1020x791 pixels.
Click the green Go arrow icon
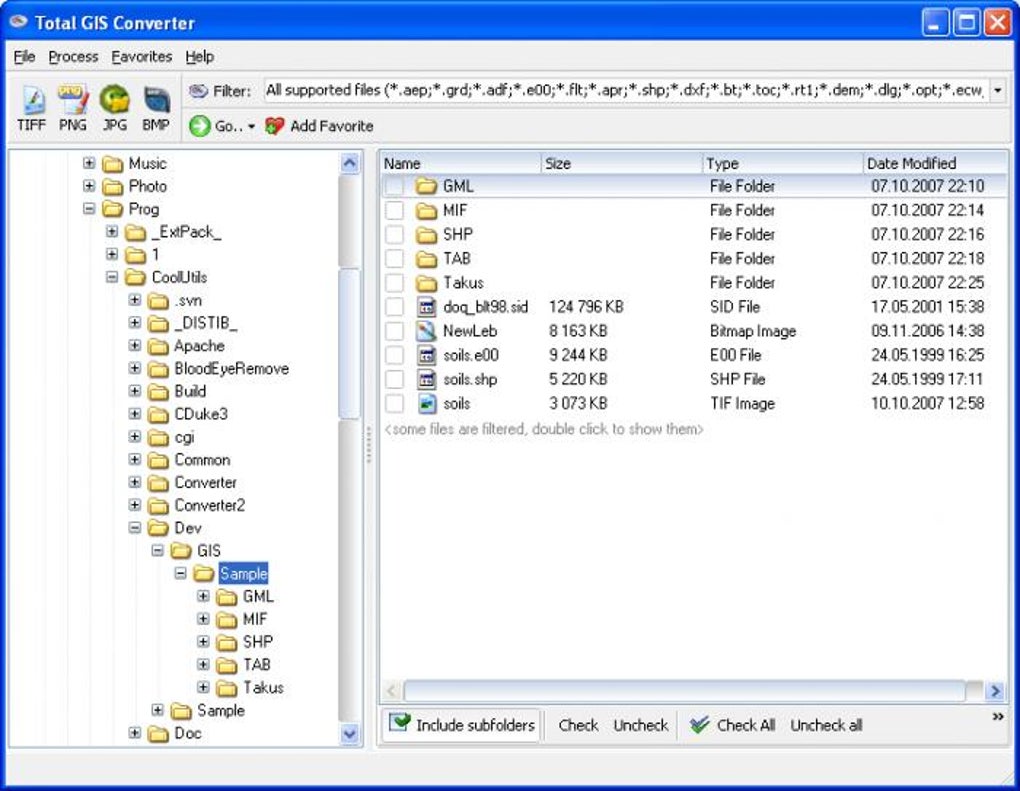(x=200, y=126)
